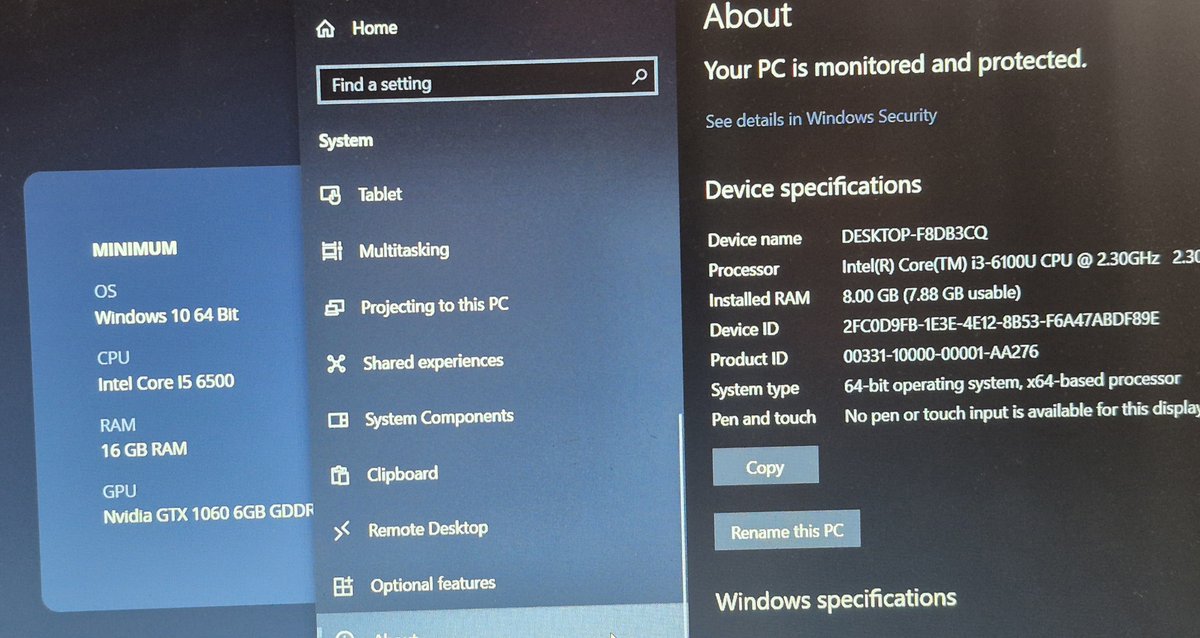This screenshot has width=1200, height=638.
Task: Click the Windows specifications heading
Action: coord(836,600)
